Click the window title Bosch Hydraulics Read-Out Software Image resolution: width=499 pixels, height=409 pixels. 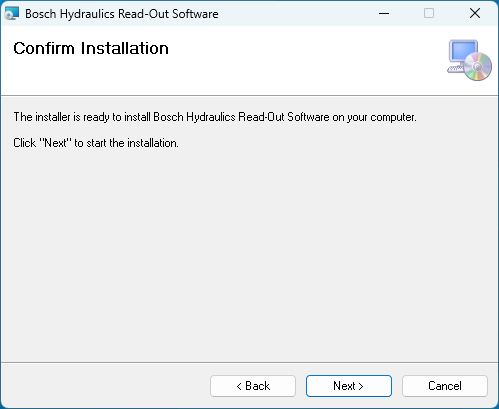pos(122,14)
